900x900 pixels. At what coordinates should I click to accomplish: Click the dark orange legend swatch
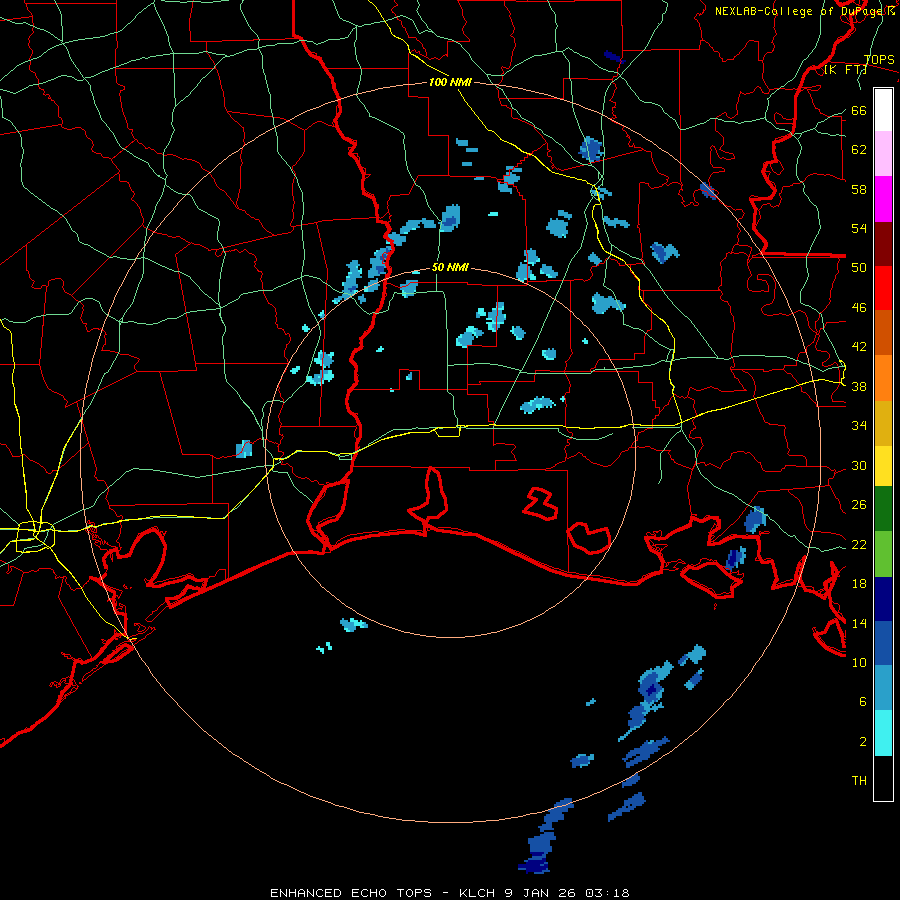click(883, 333)
